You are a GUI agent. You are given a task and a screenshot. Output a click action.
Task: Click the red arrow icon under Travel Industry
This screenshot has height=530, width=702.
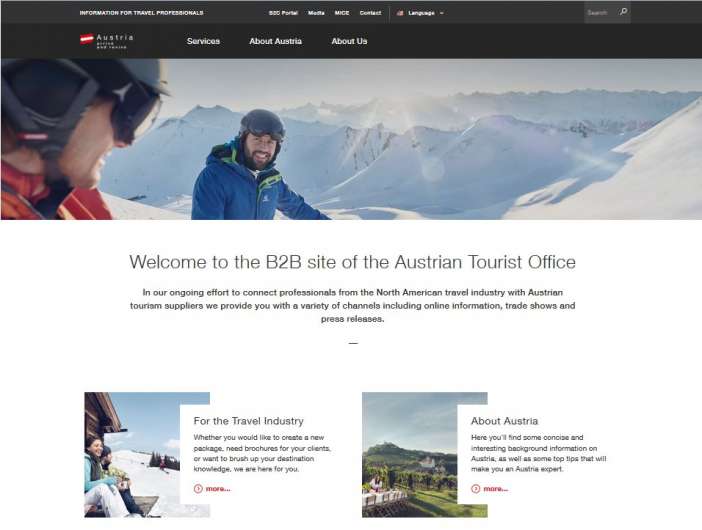click(x=198, y=489)
